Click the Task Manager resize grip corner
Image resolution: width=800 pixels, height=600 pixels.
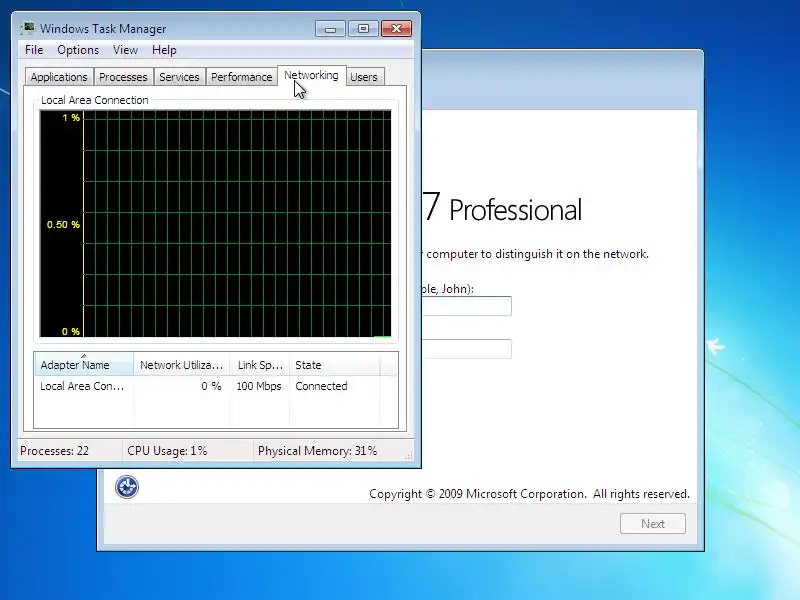409,456
